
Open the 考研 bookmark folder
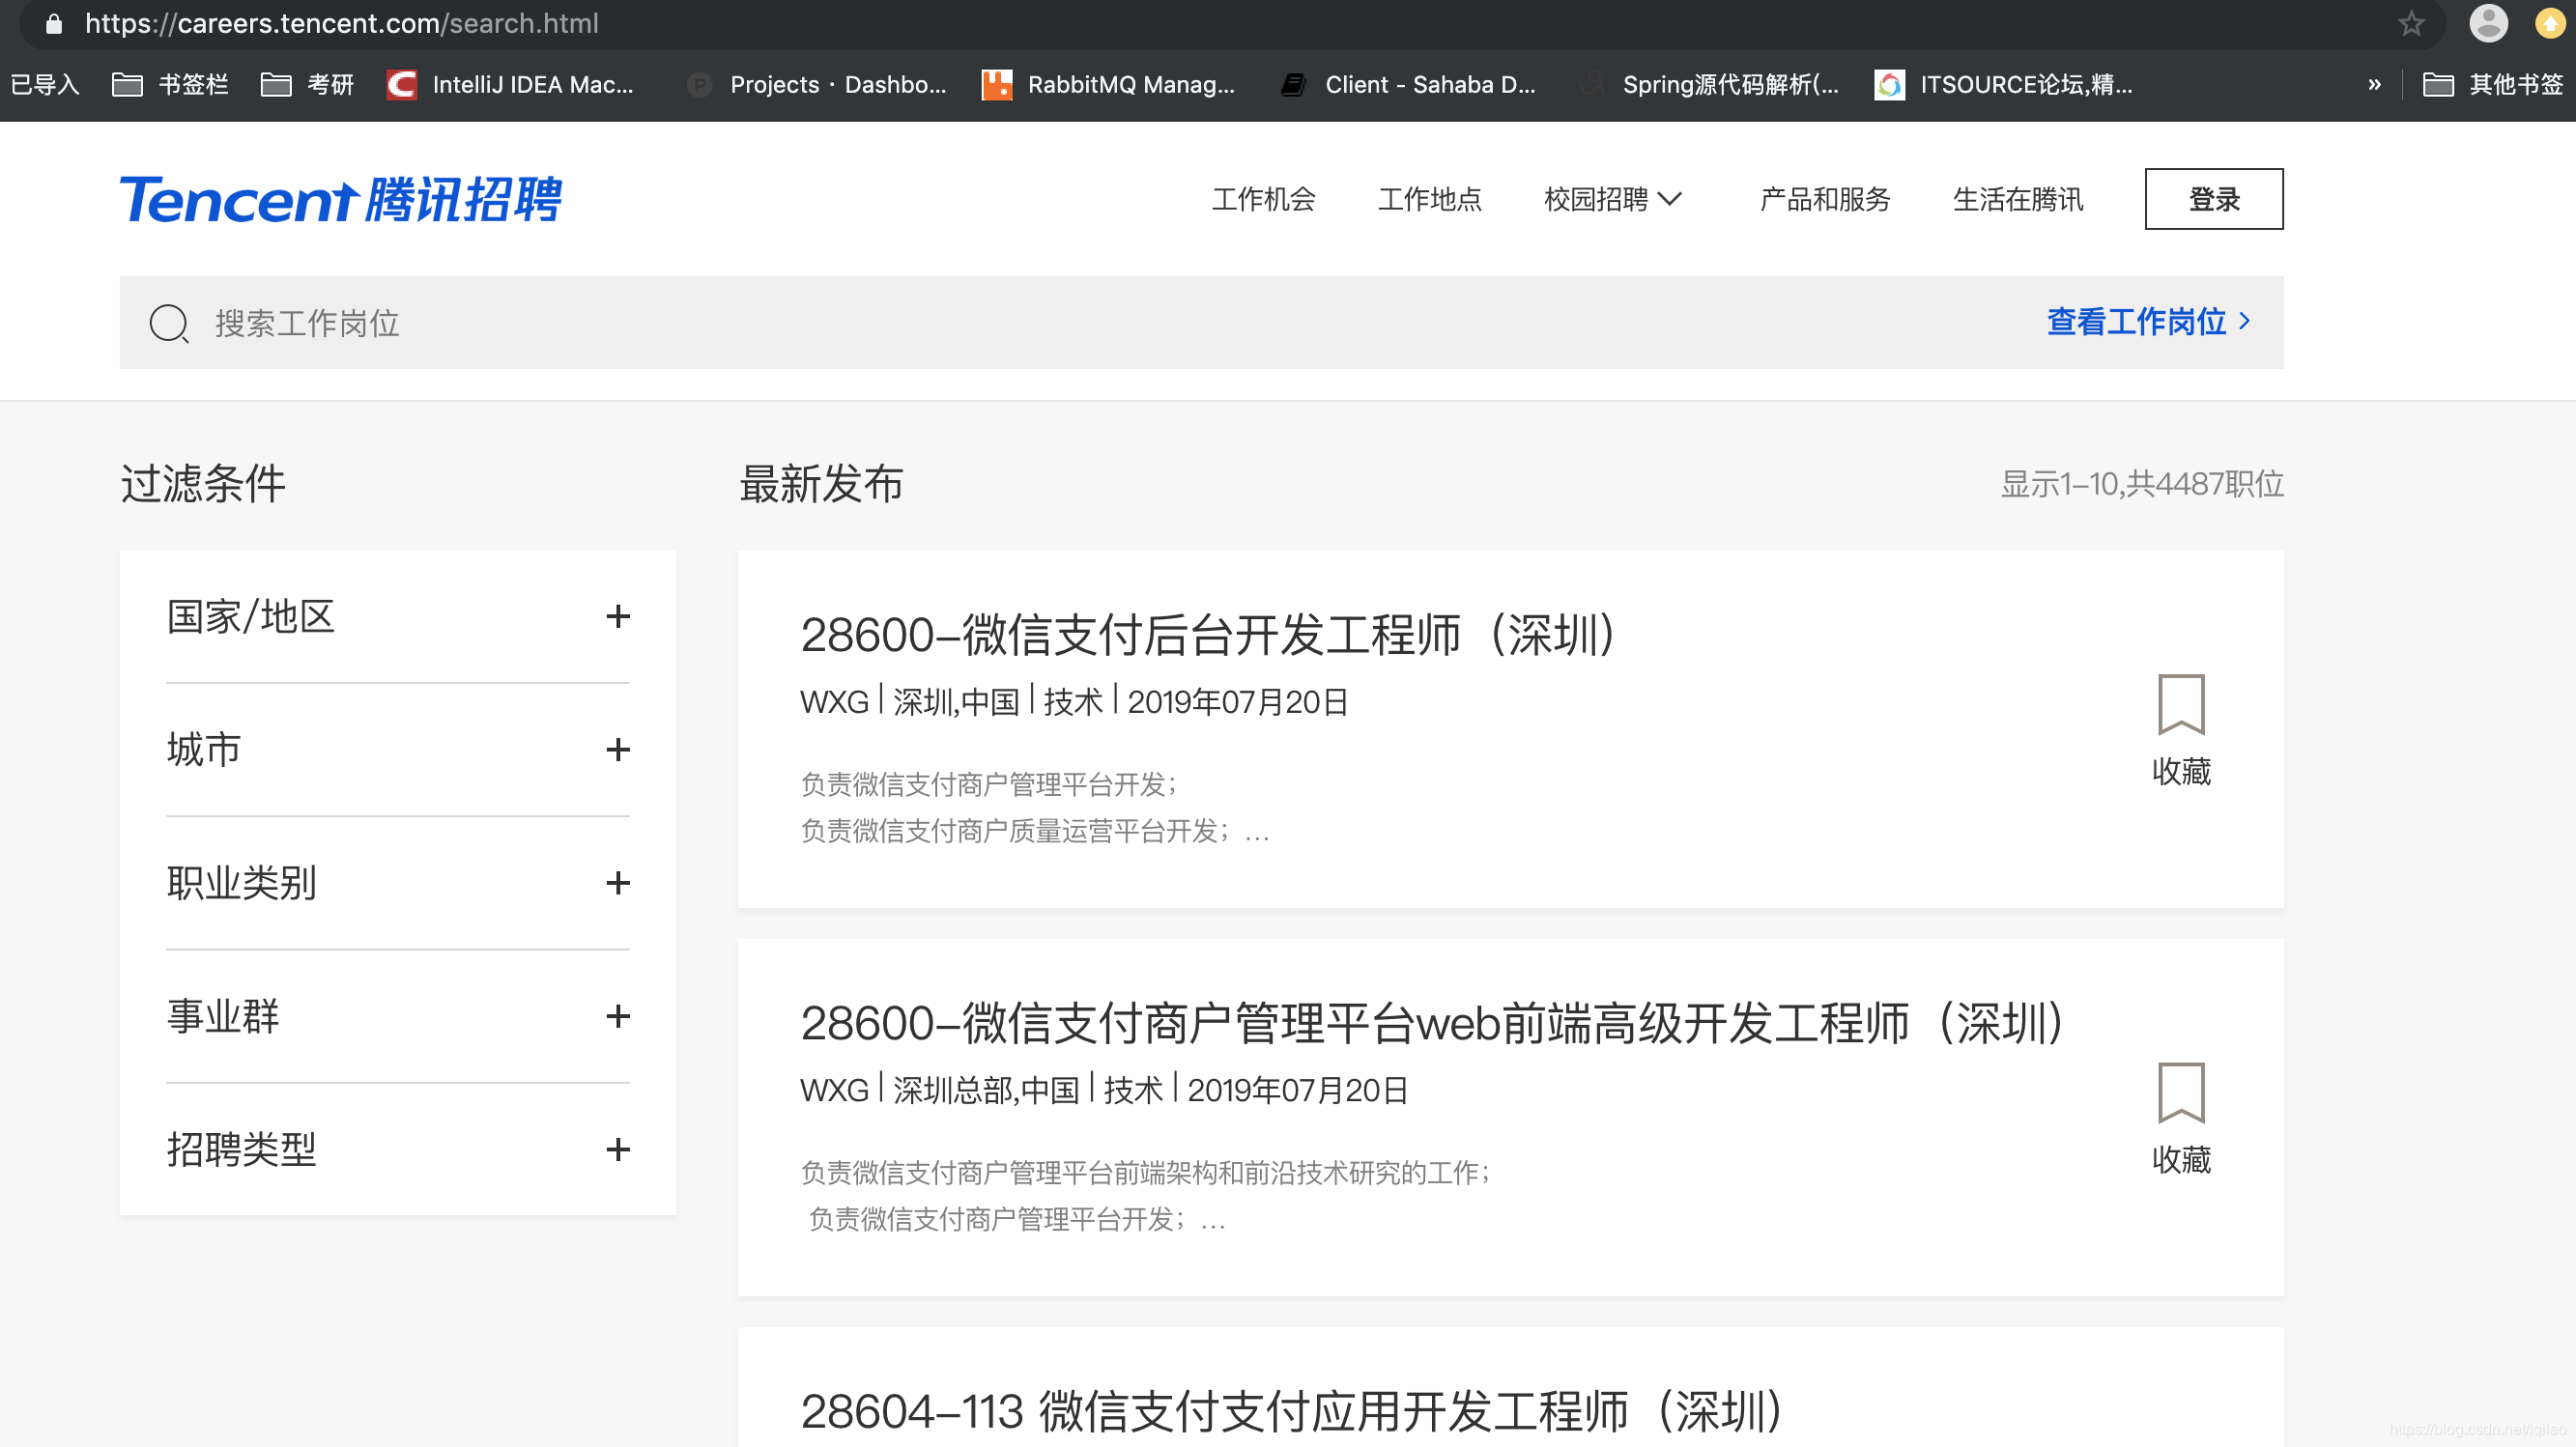click(x=307, y=85)
